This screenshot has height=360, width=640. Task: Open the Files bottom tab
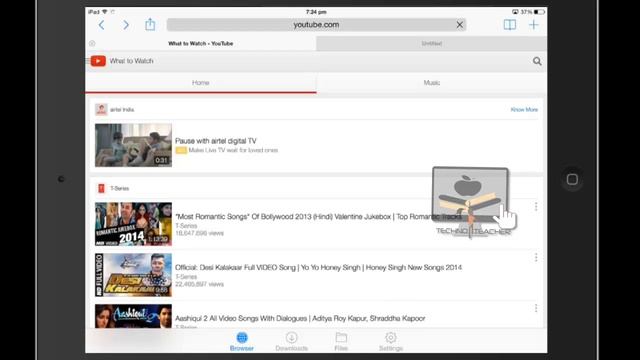341,341
